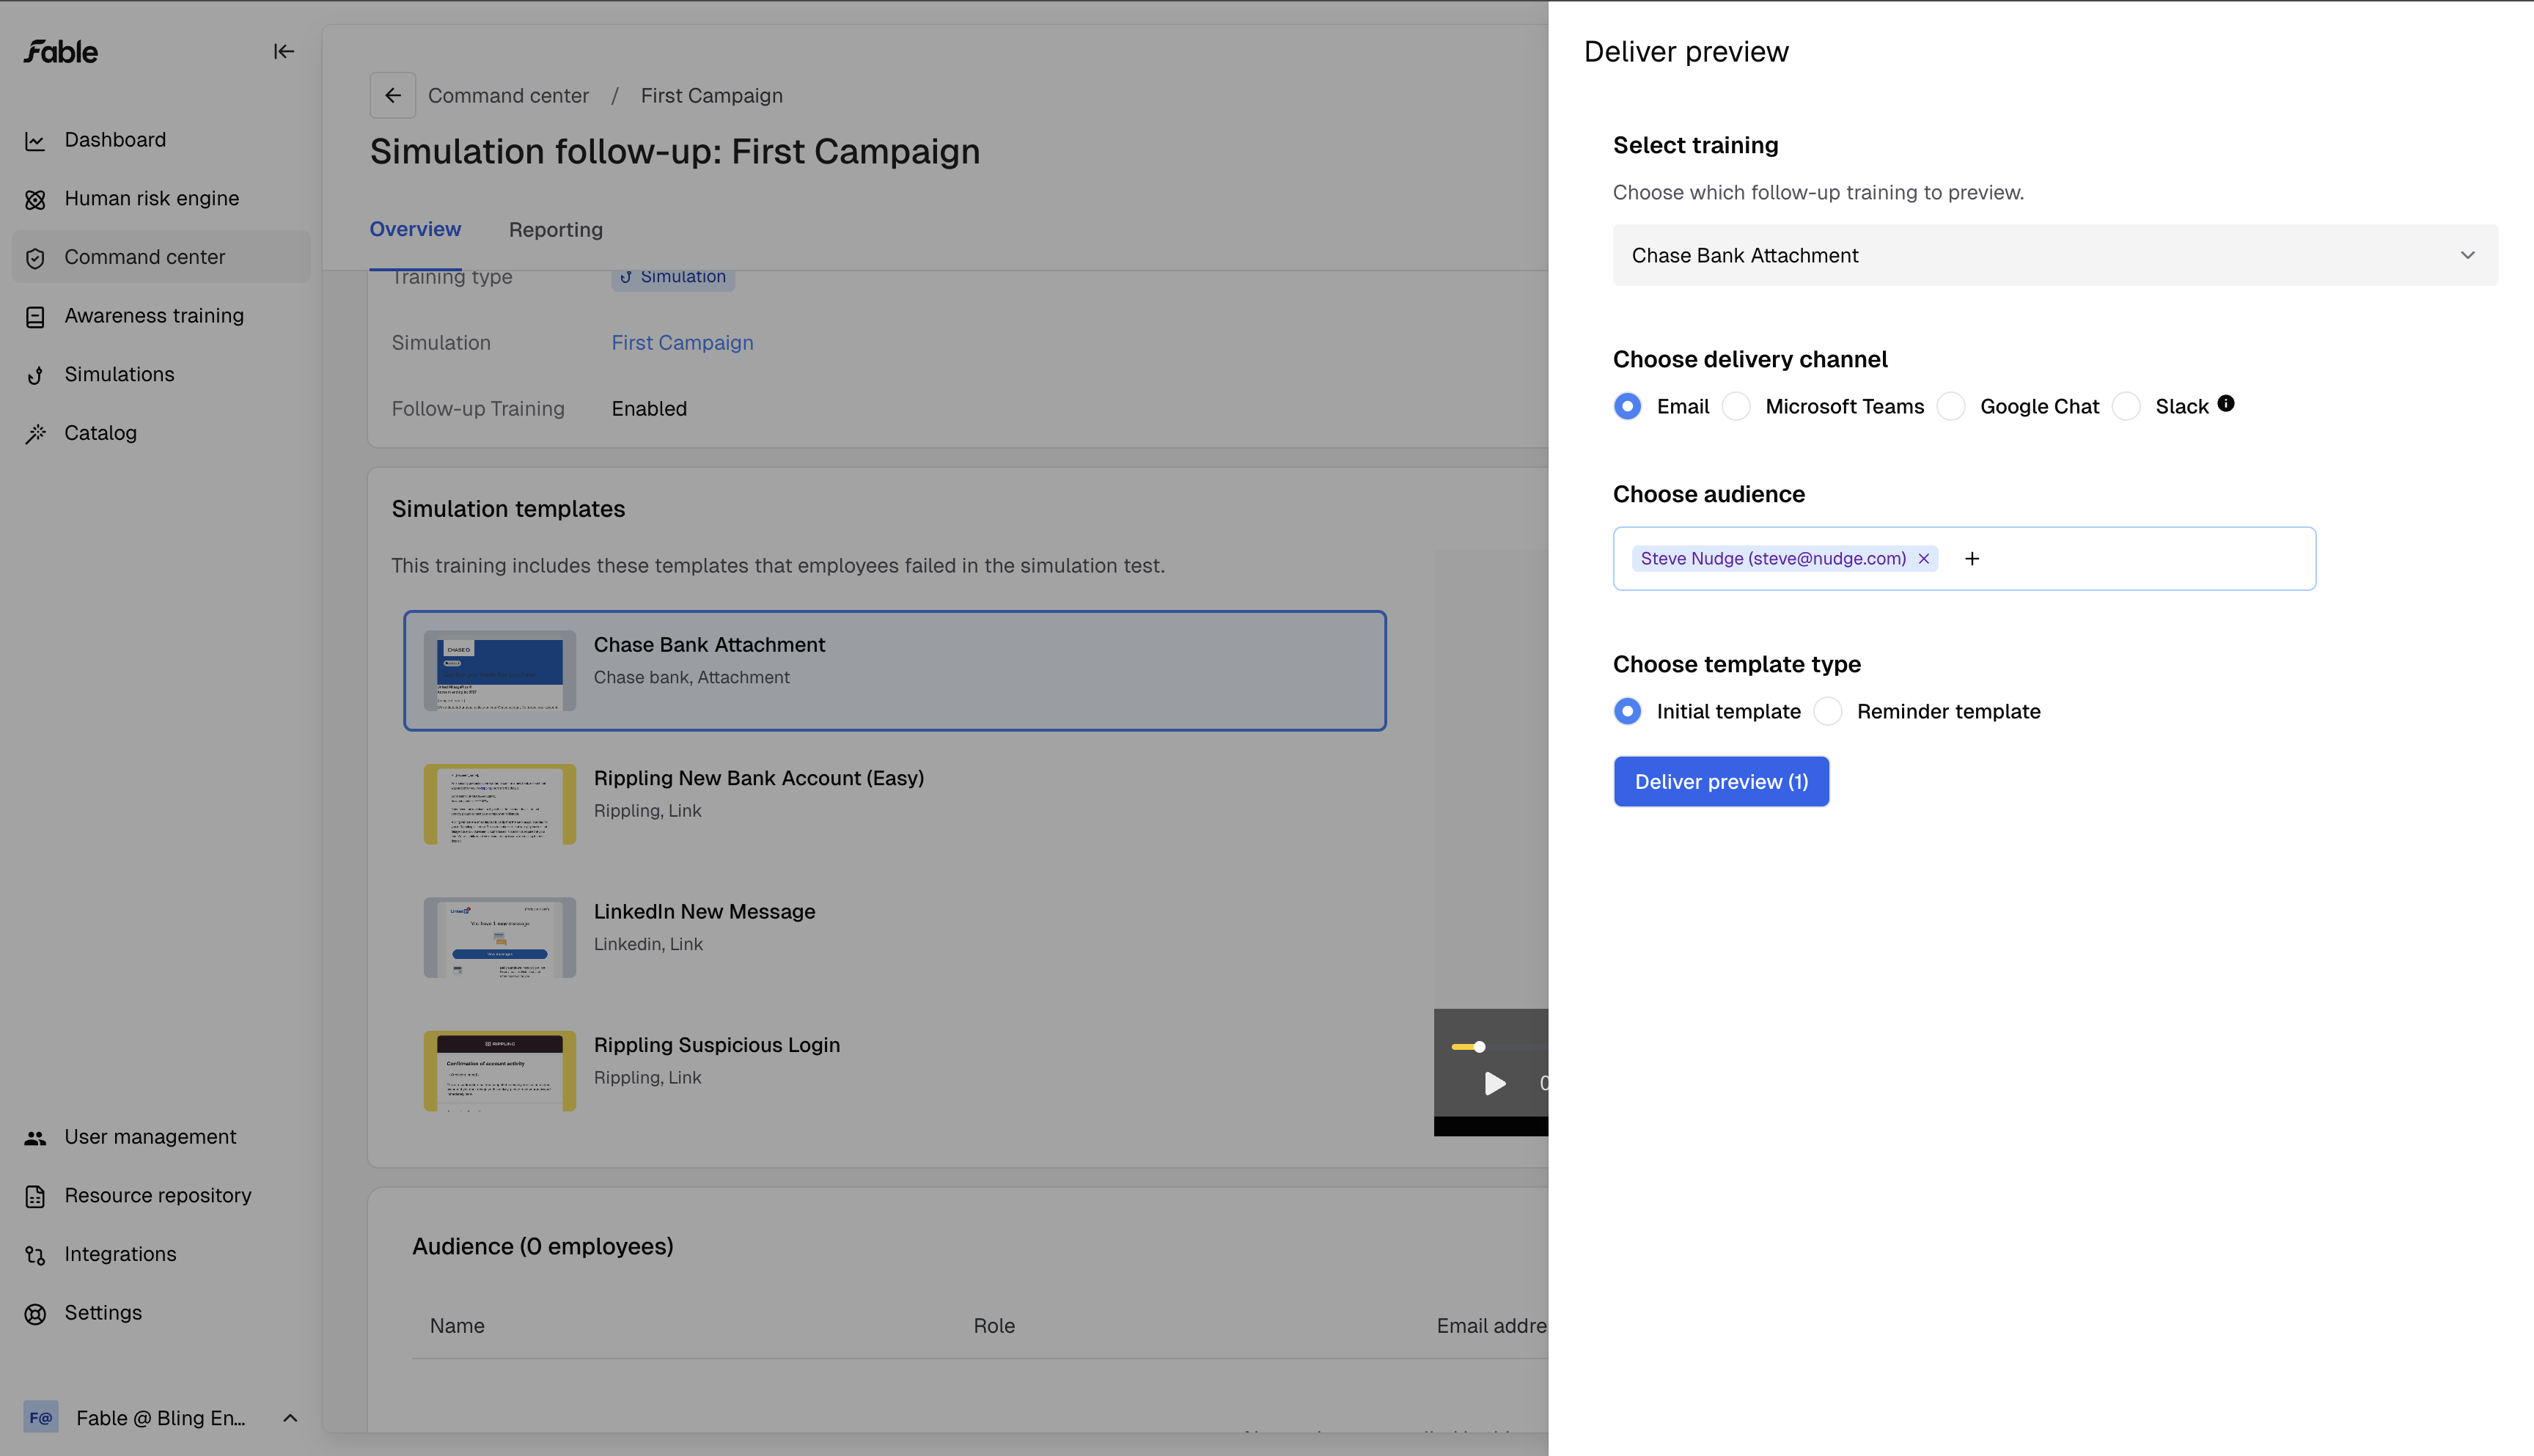Select the Microsoft Teams delivery channel
Screen dimensions: 2534x1456
[x=1737, y=406]
